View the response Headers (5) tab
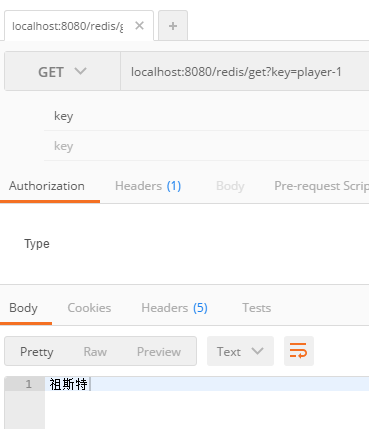The width and height of the screenshot is (369, 429). (174, 308)
